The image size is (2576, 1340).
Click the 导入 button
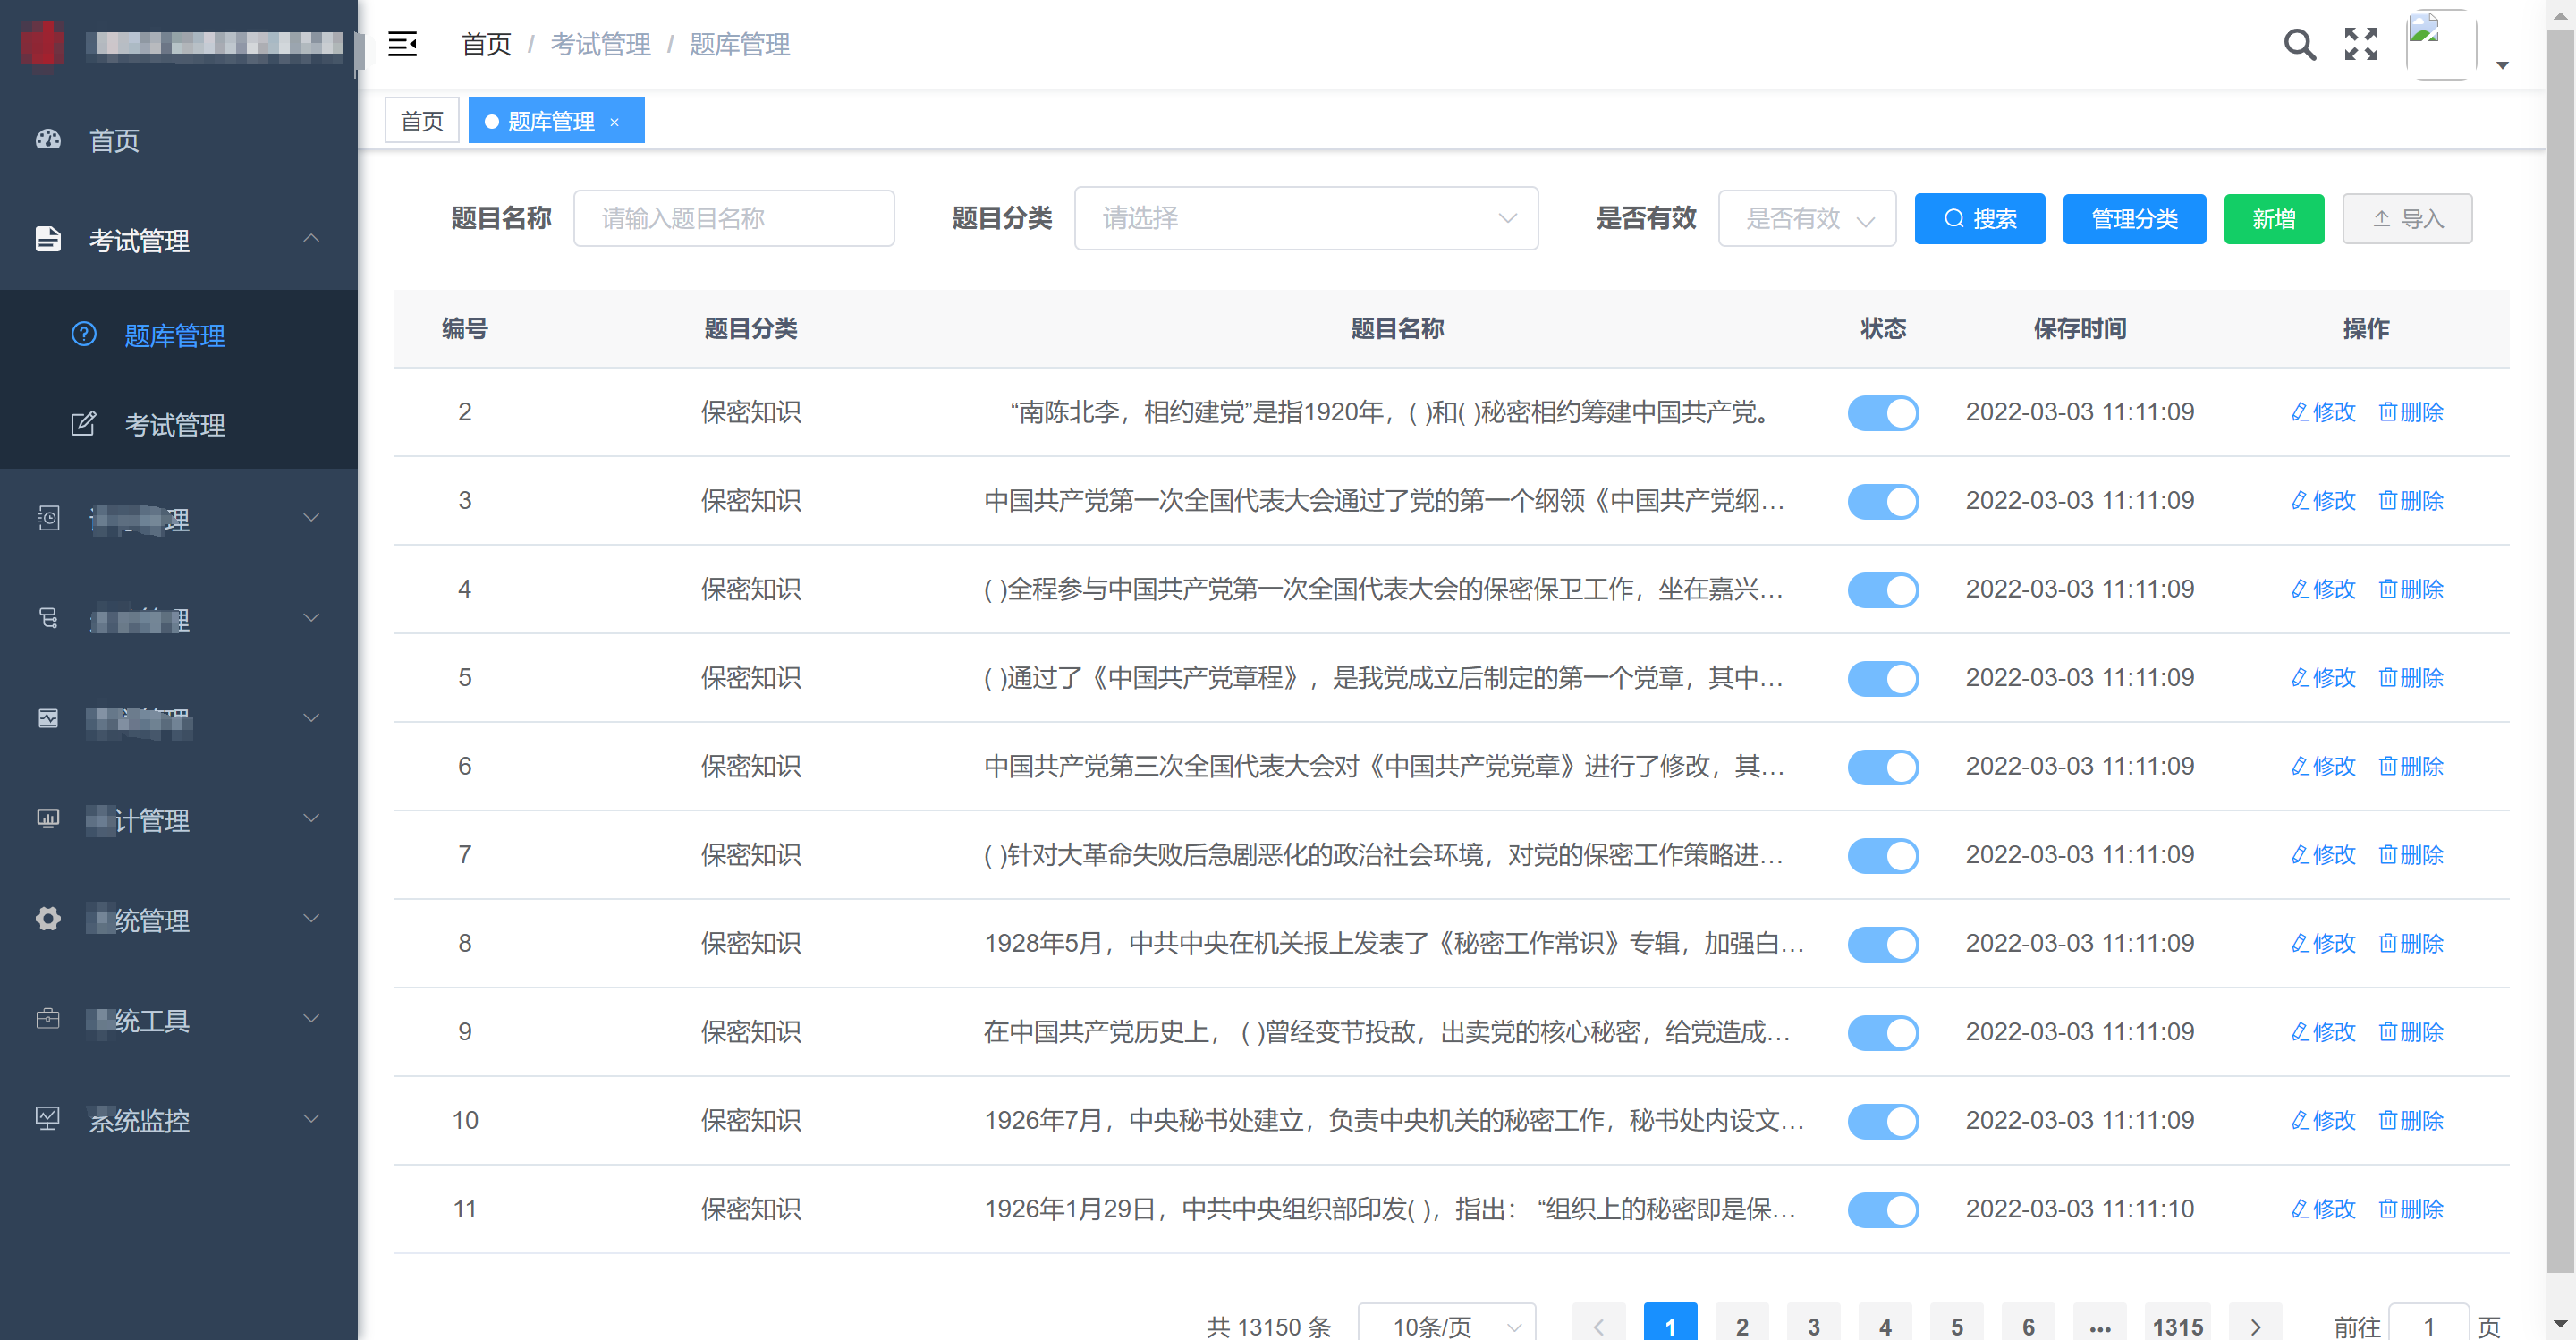point(2407,218)
